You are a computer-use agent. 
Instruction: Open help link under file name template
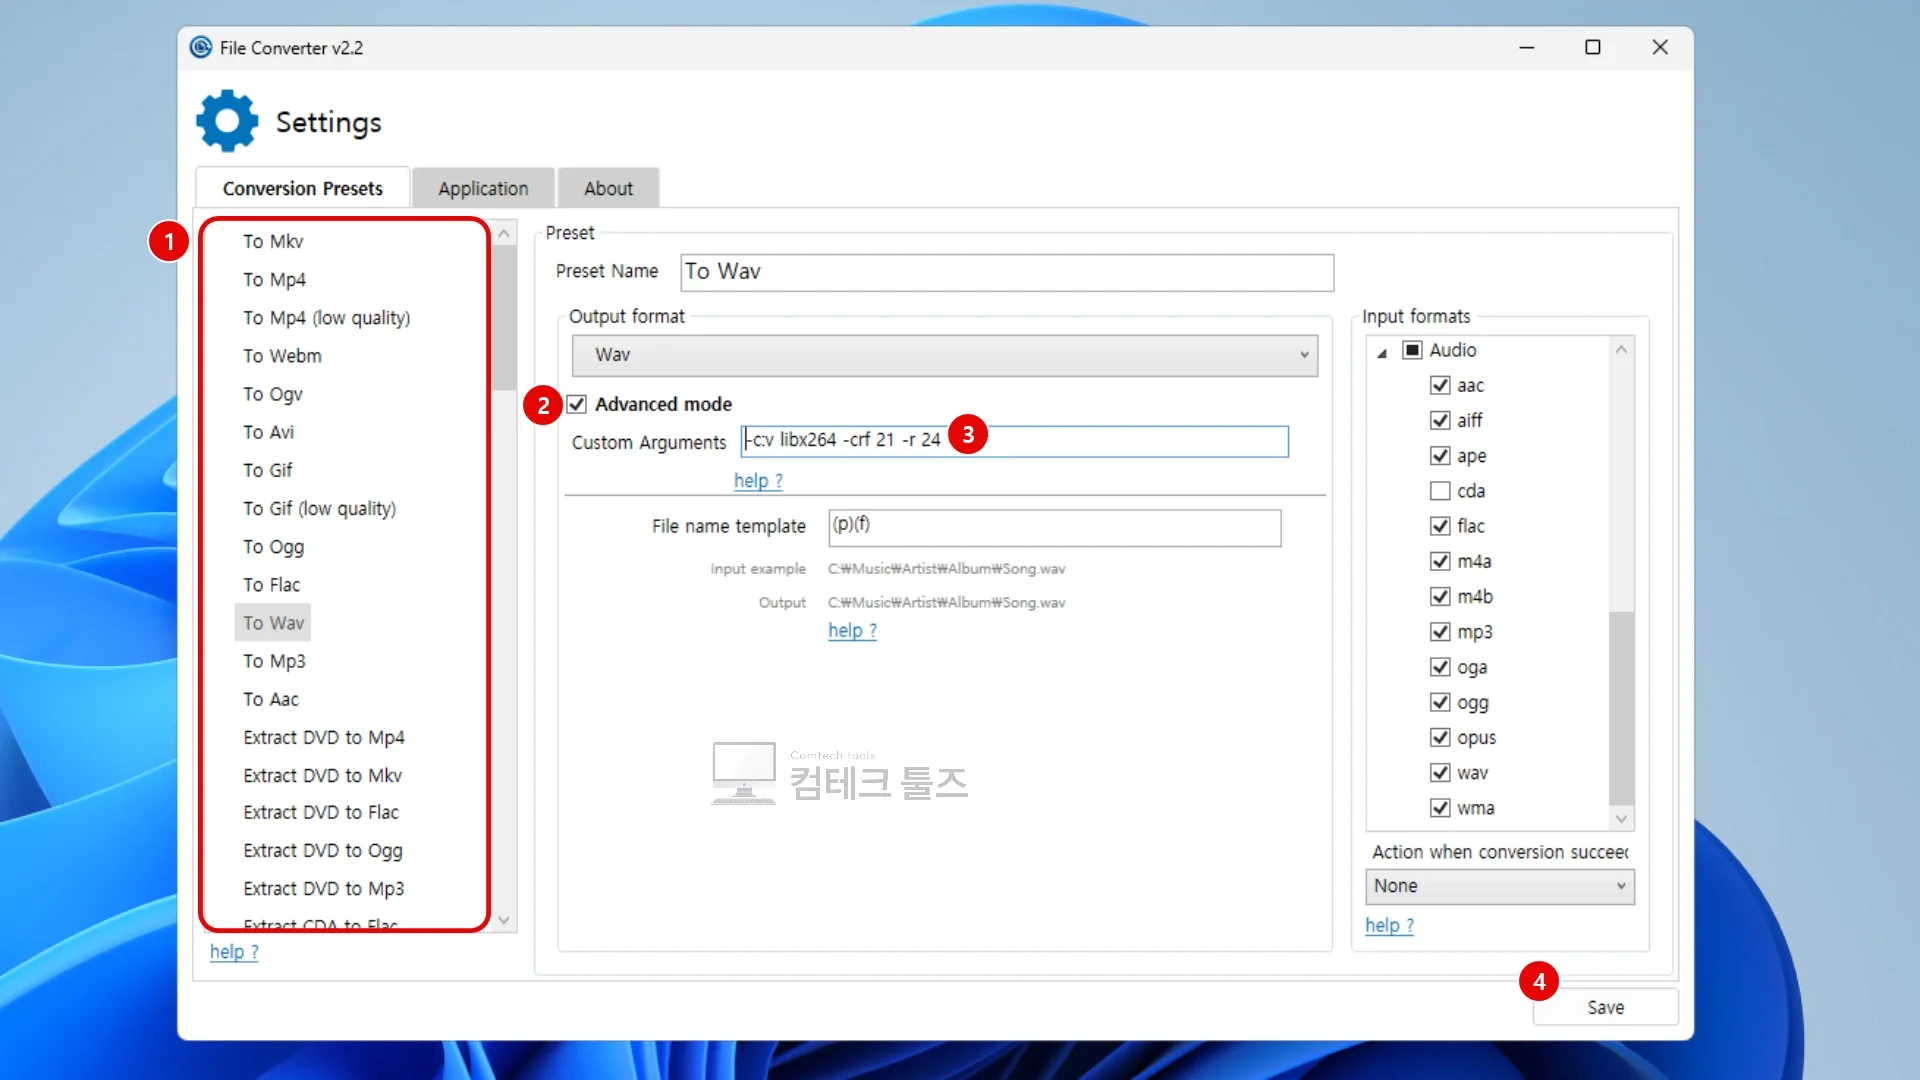[x=852, y=631]
